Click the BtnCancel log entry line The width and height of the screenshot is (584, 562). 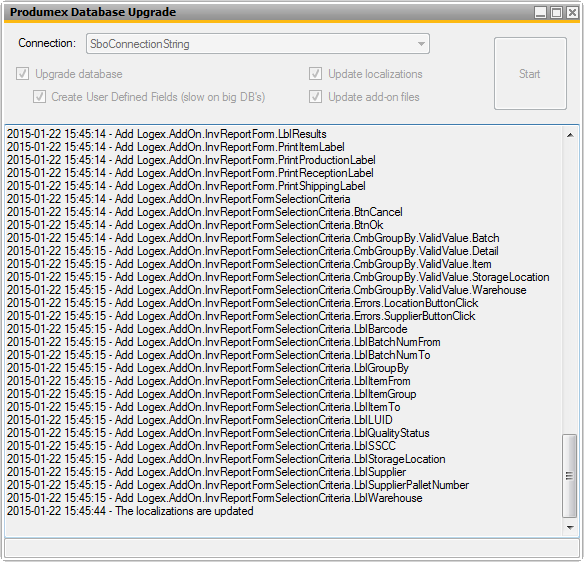(204, 212)
